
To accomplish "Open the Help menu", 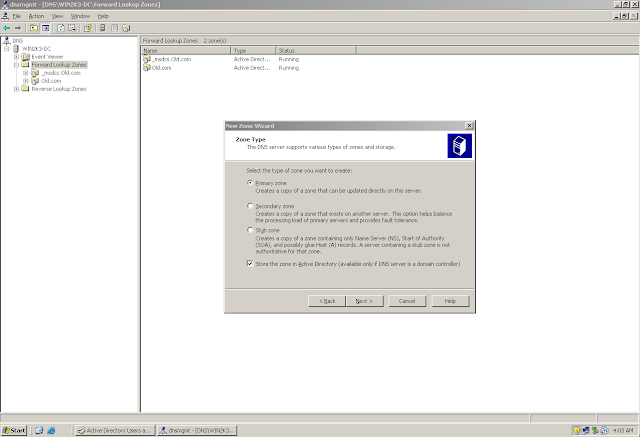I will [103, 16].
